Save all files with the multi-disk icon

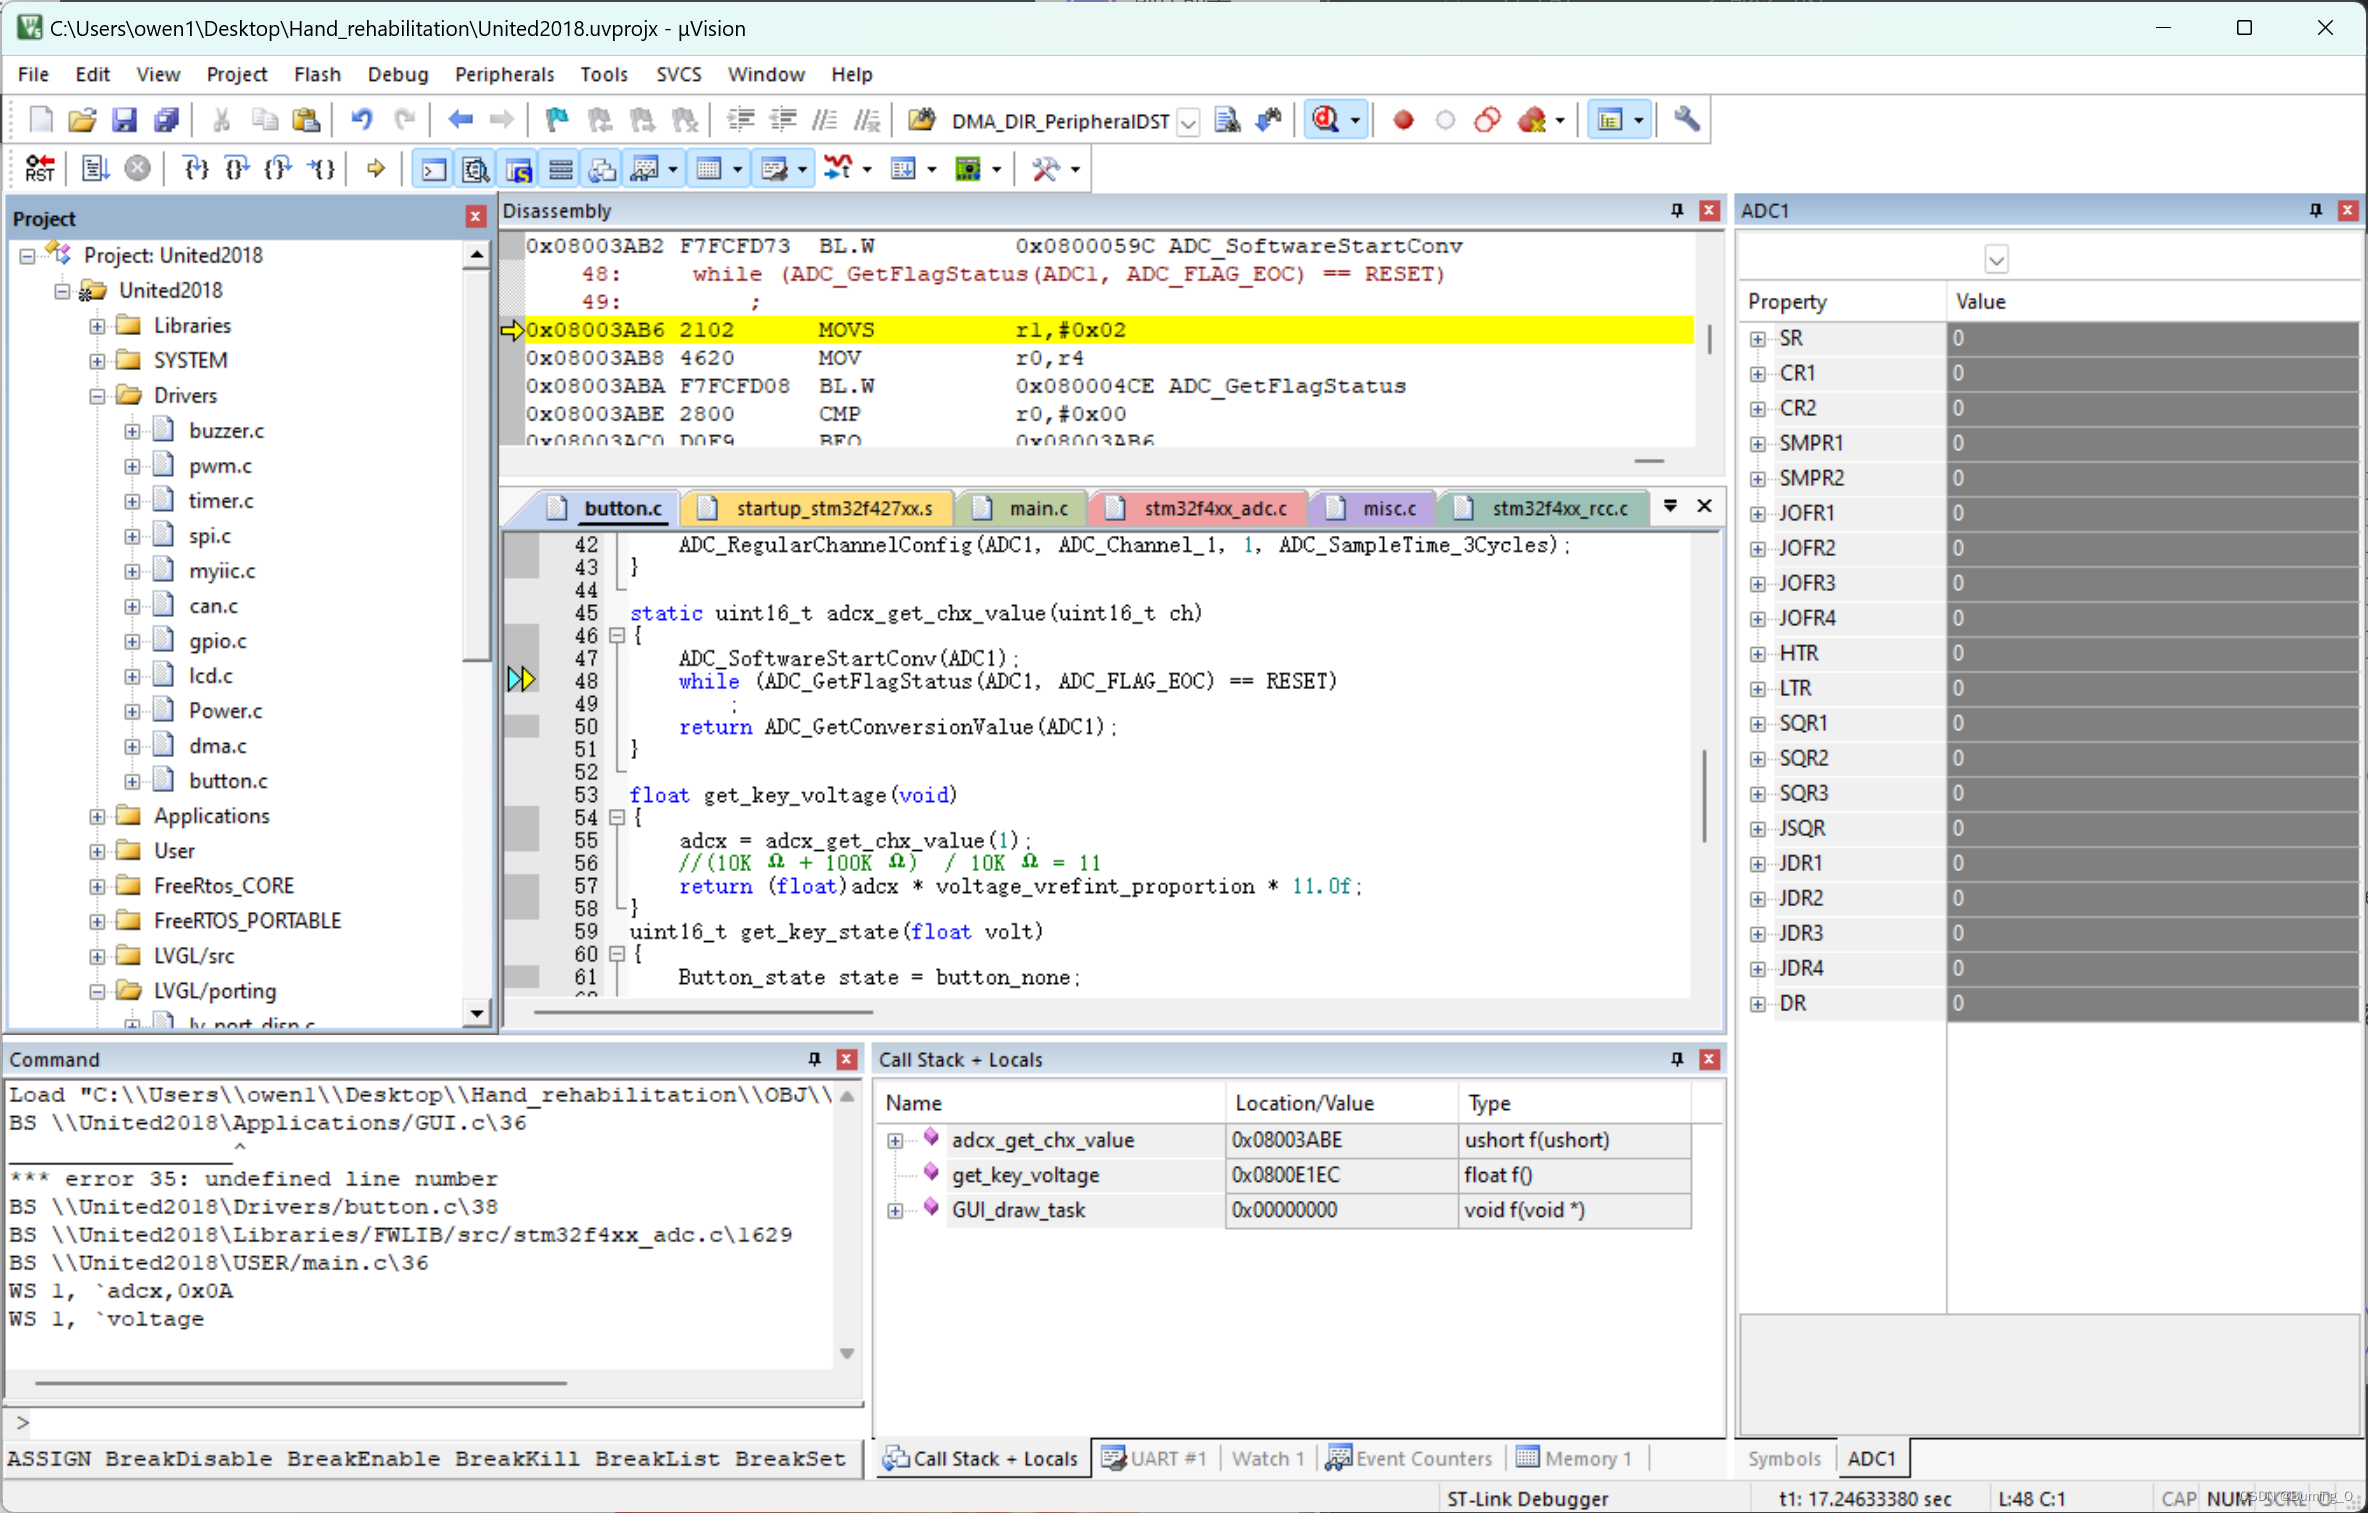click(165, 119)
